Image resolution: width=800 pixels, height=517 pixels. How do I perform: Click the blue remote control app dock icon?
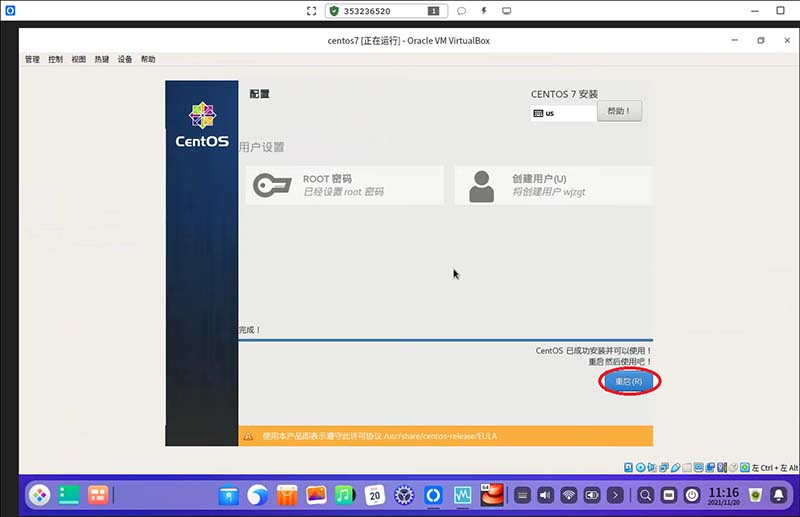pos(433,495)
